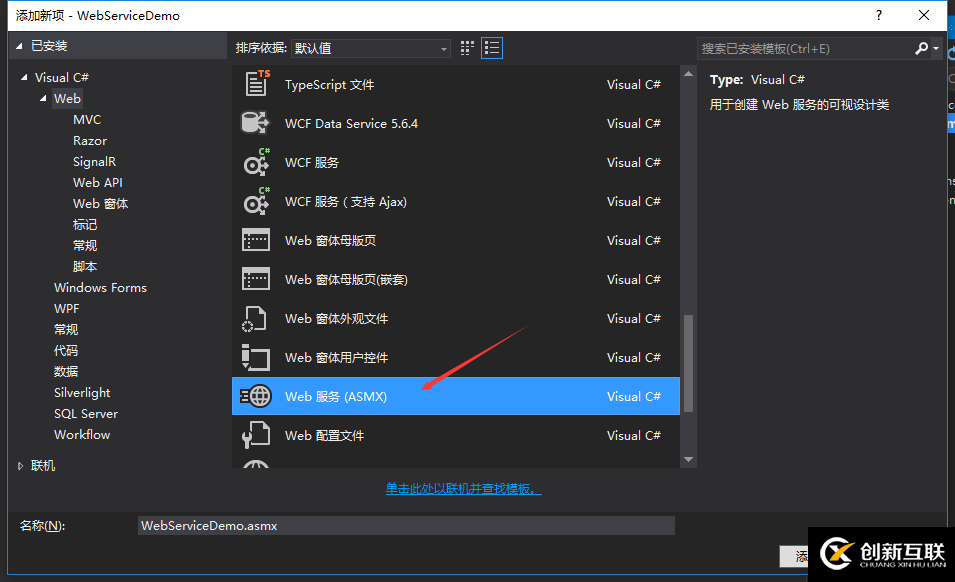Switch templates to small icons view
The height and width of the screenshot is (582, 955).
[x=466, y=47]
